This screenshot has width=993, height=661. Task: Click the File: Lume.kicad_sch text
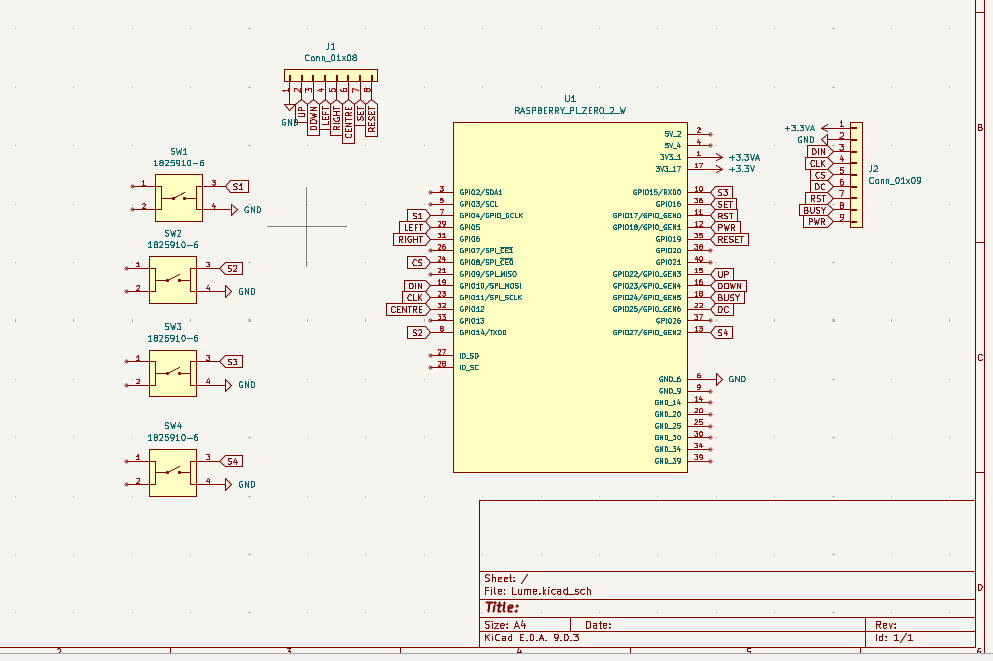click(537, 591)
